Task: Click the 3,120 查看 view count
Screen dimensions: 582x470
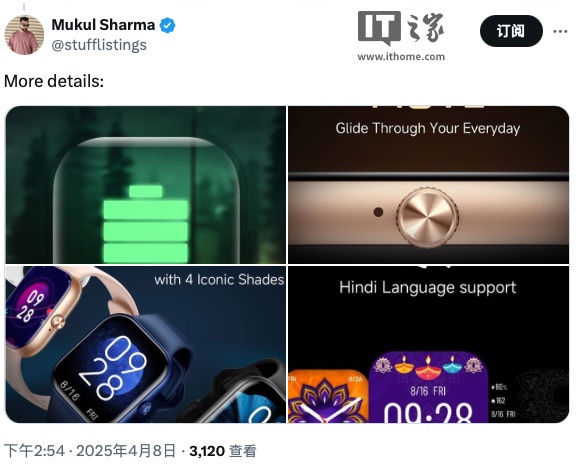Action: [x=223, y=451]
